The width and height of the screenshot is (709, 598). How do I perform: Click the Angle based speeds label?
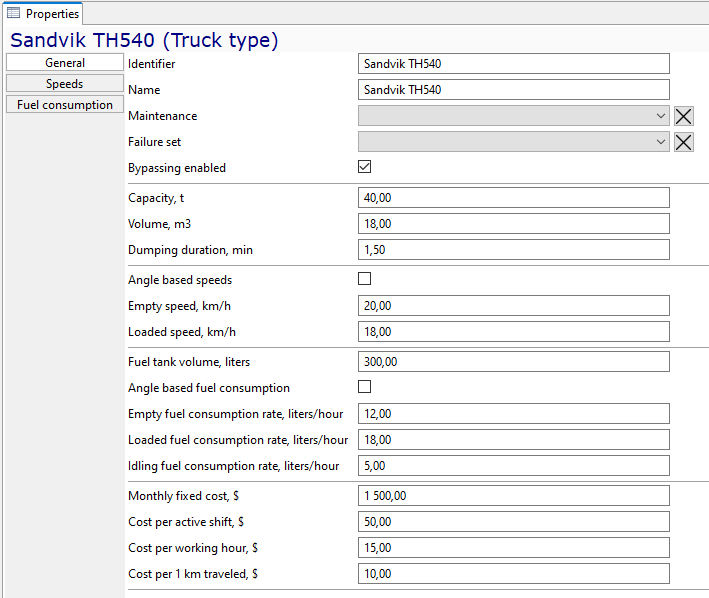(180, 280)
